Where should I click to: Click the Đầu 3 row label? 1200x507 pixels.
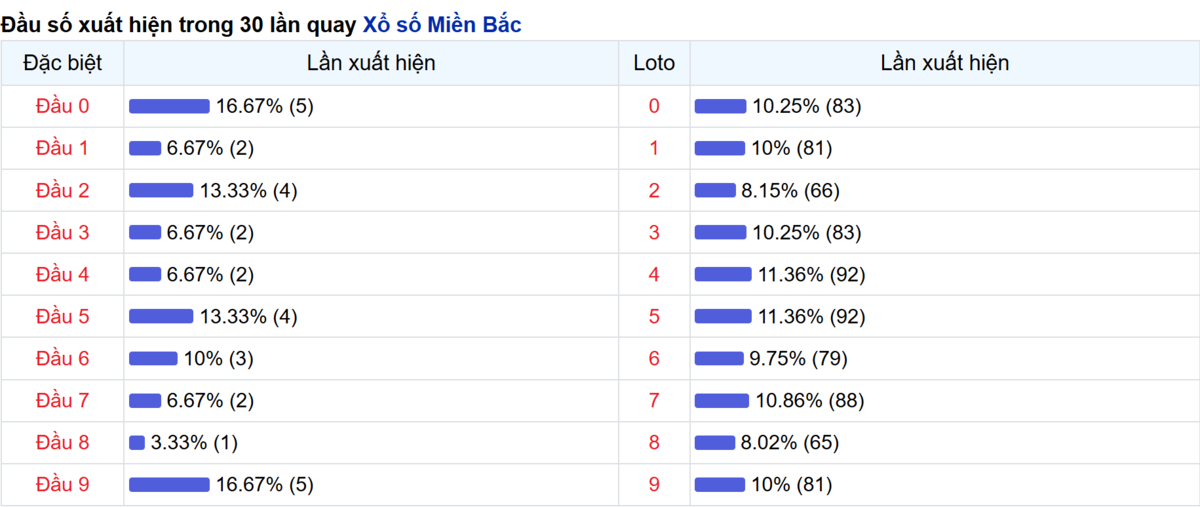(62, 232)
